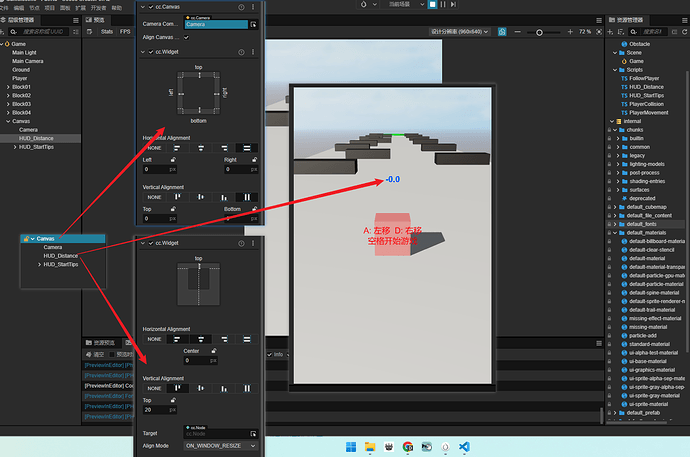Screen dimensions: 690x457
Task: Select vertical stretch alignment in upper Widget
Action: tap(247, 197)
